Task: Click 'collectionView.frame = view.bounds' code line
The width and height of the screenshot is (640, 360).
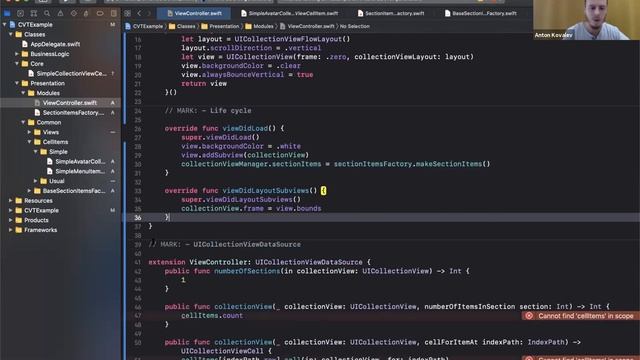Action: [x=251, y=209]
